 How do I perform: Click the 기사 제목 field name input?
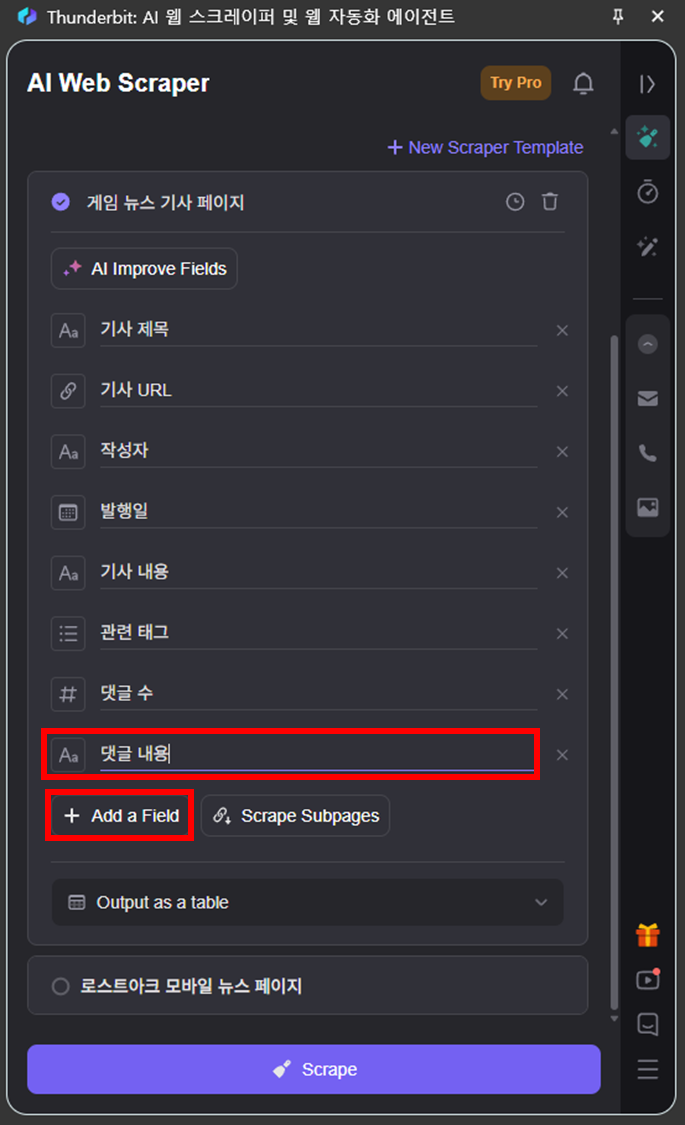(x=318, y=330)
